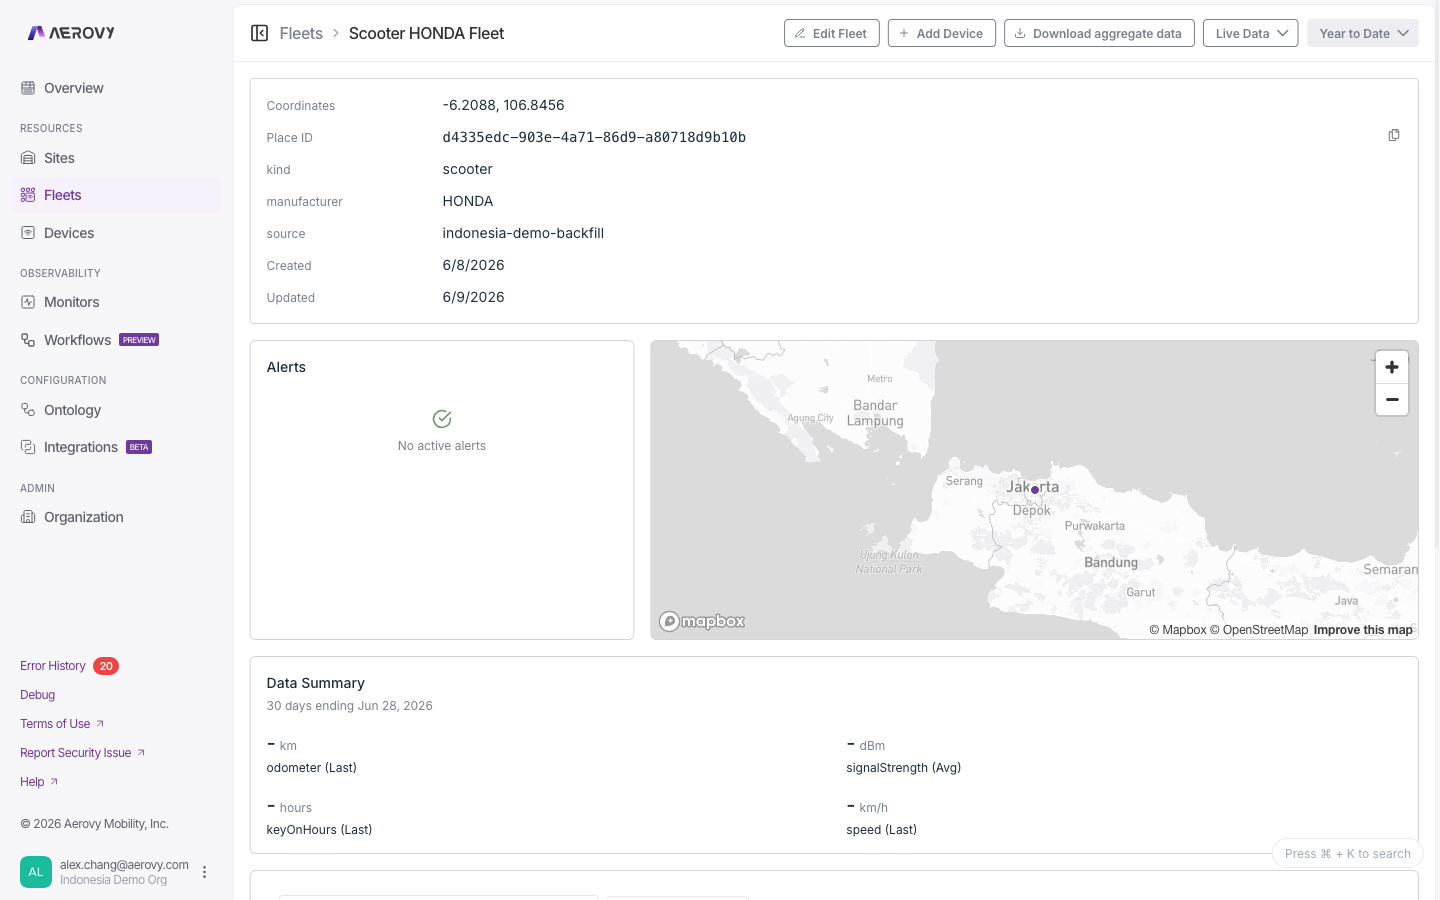Screen dimensions: 1440x900
Task: Click the Updated date 6/9/2026
Action: pos(473,297)
